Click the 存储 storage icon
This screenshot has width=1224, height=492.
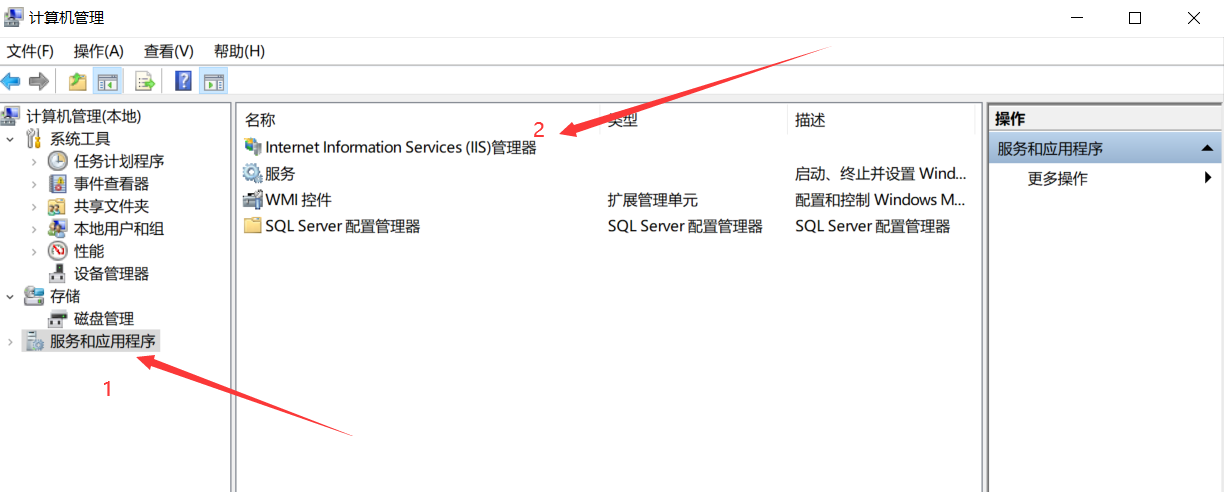click(x=35, y=296)
